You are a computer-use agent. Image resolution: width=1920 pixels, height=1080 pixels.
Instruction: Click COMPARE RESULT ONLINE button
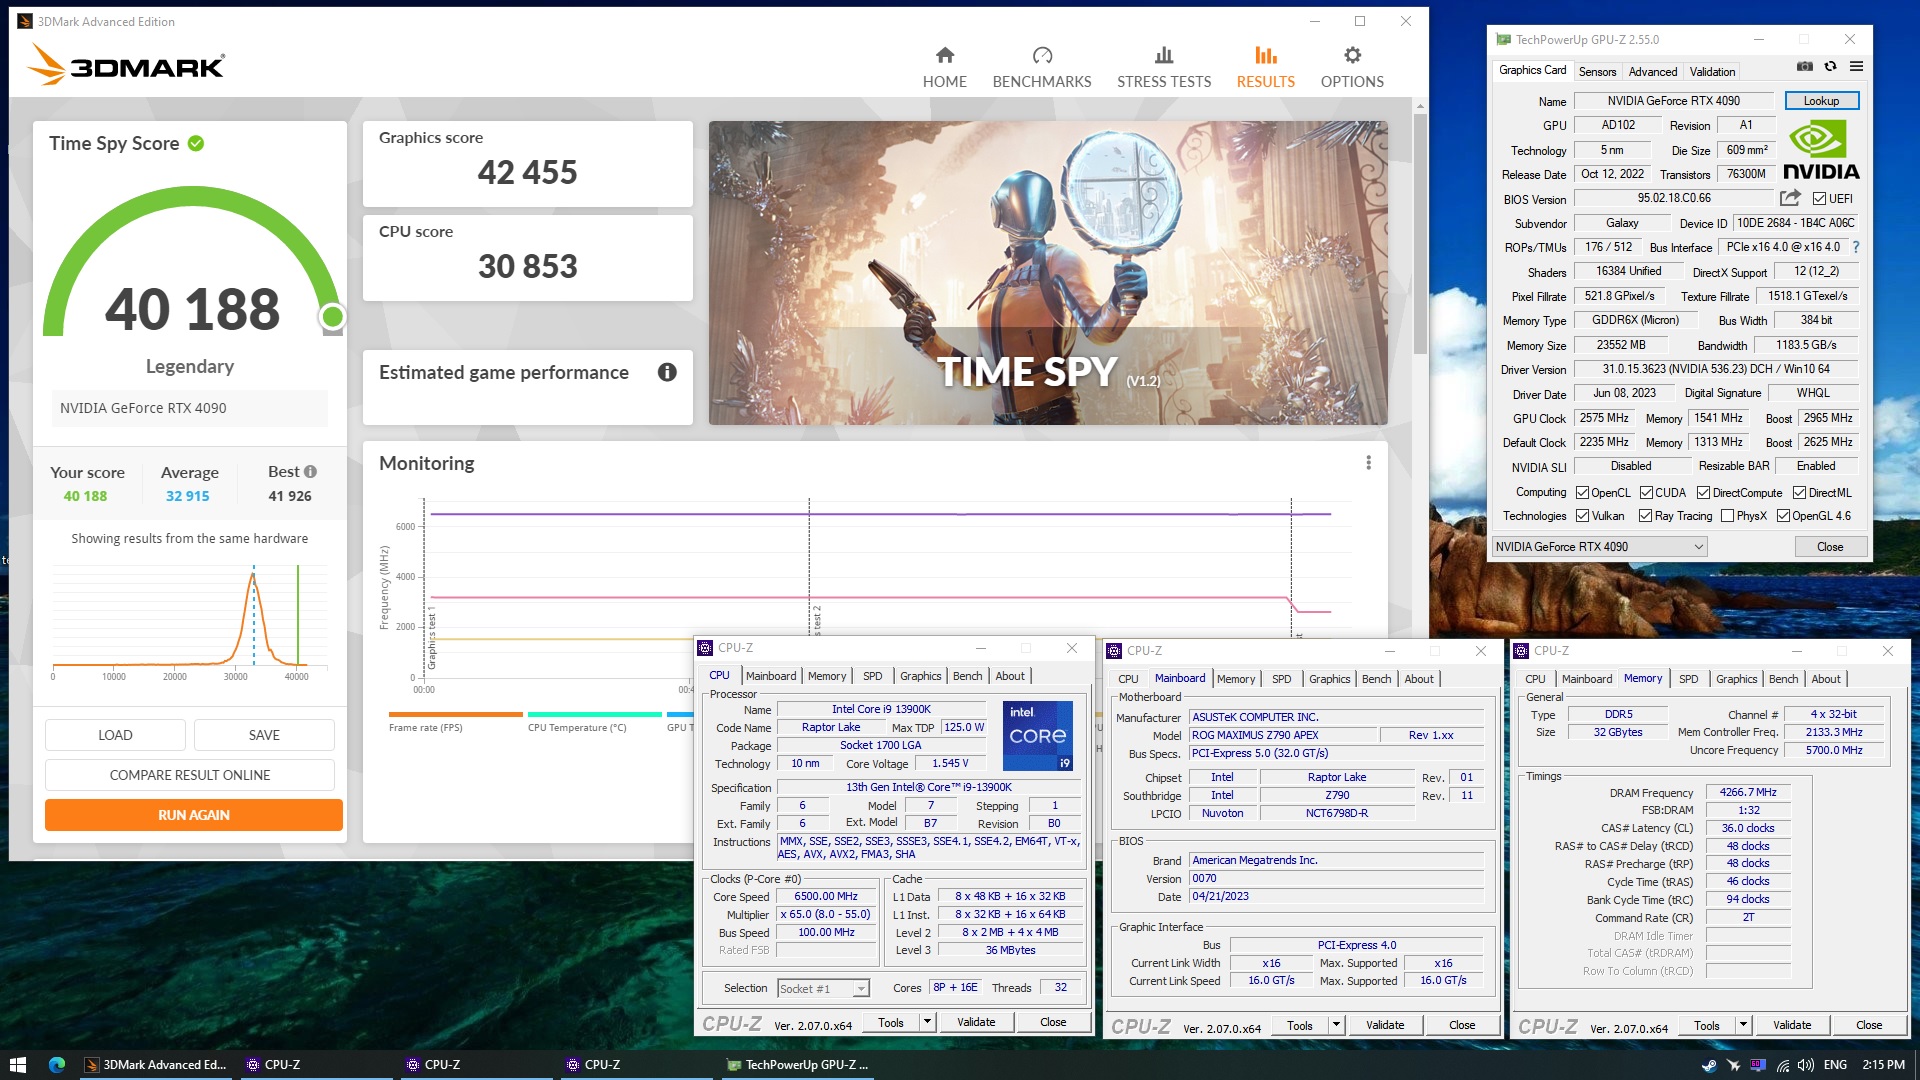click(190, 775)
